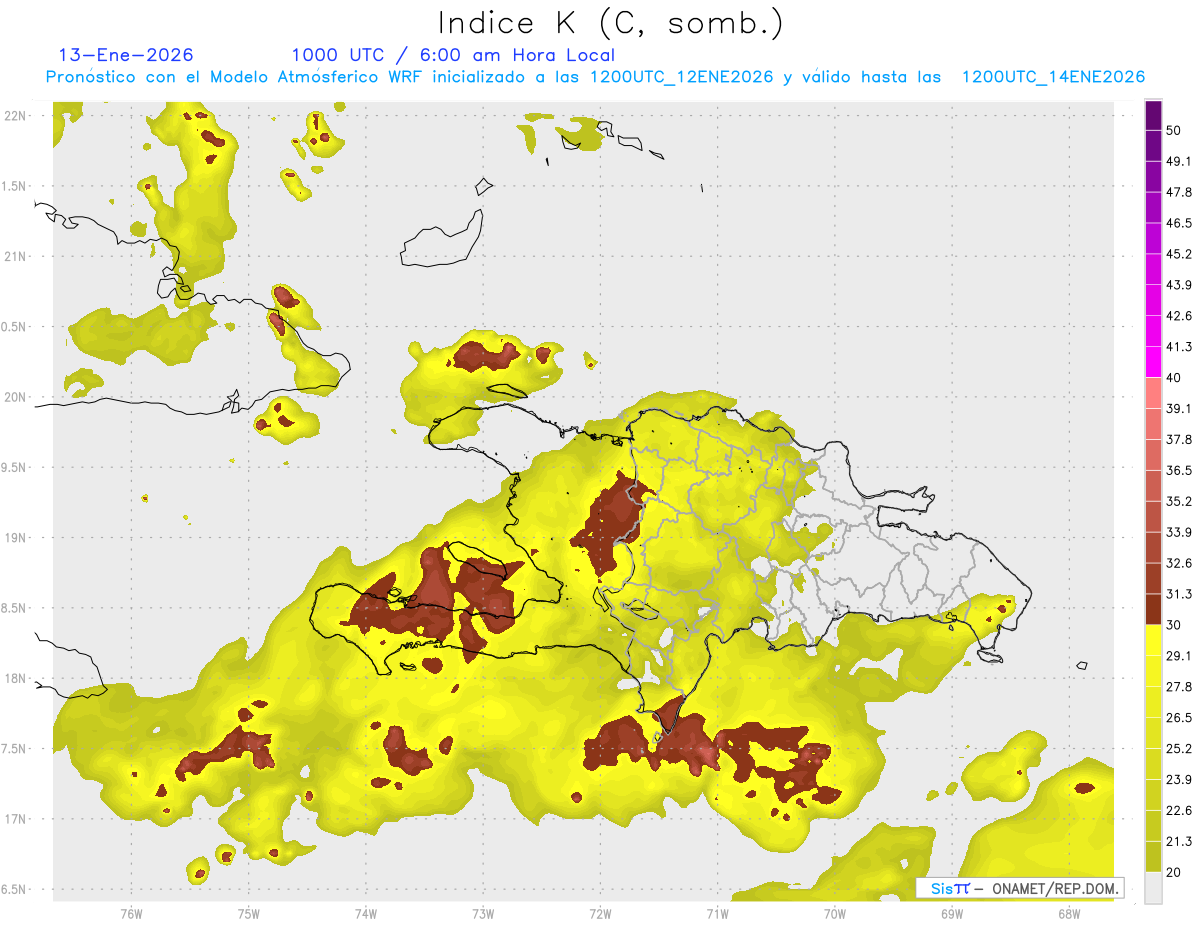Click the '18N' latitude label

point(15,678)
